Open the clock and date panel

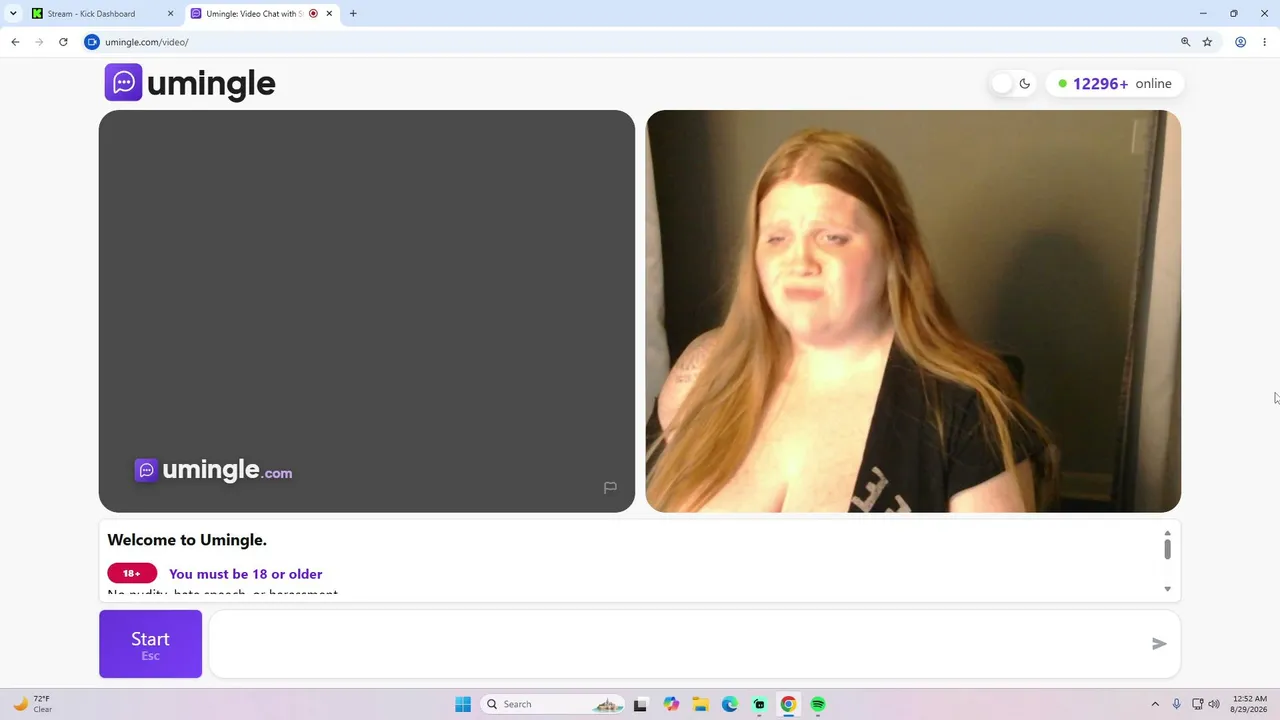(1250, 704)
